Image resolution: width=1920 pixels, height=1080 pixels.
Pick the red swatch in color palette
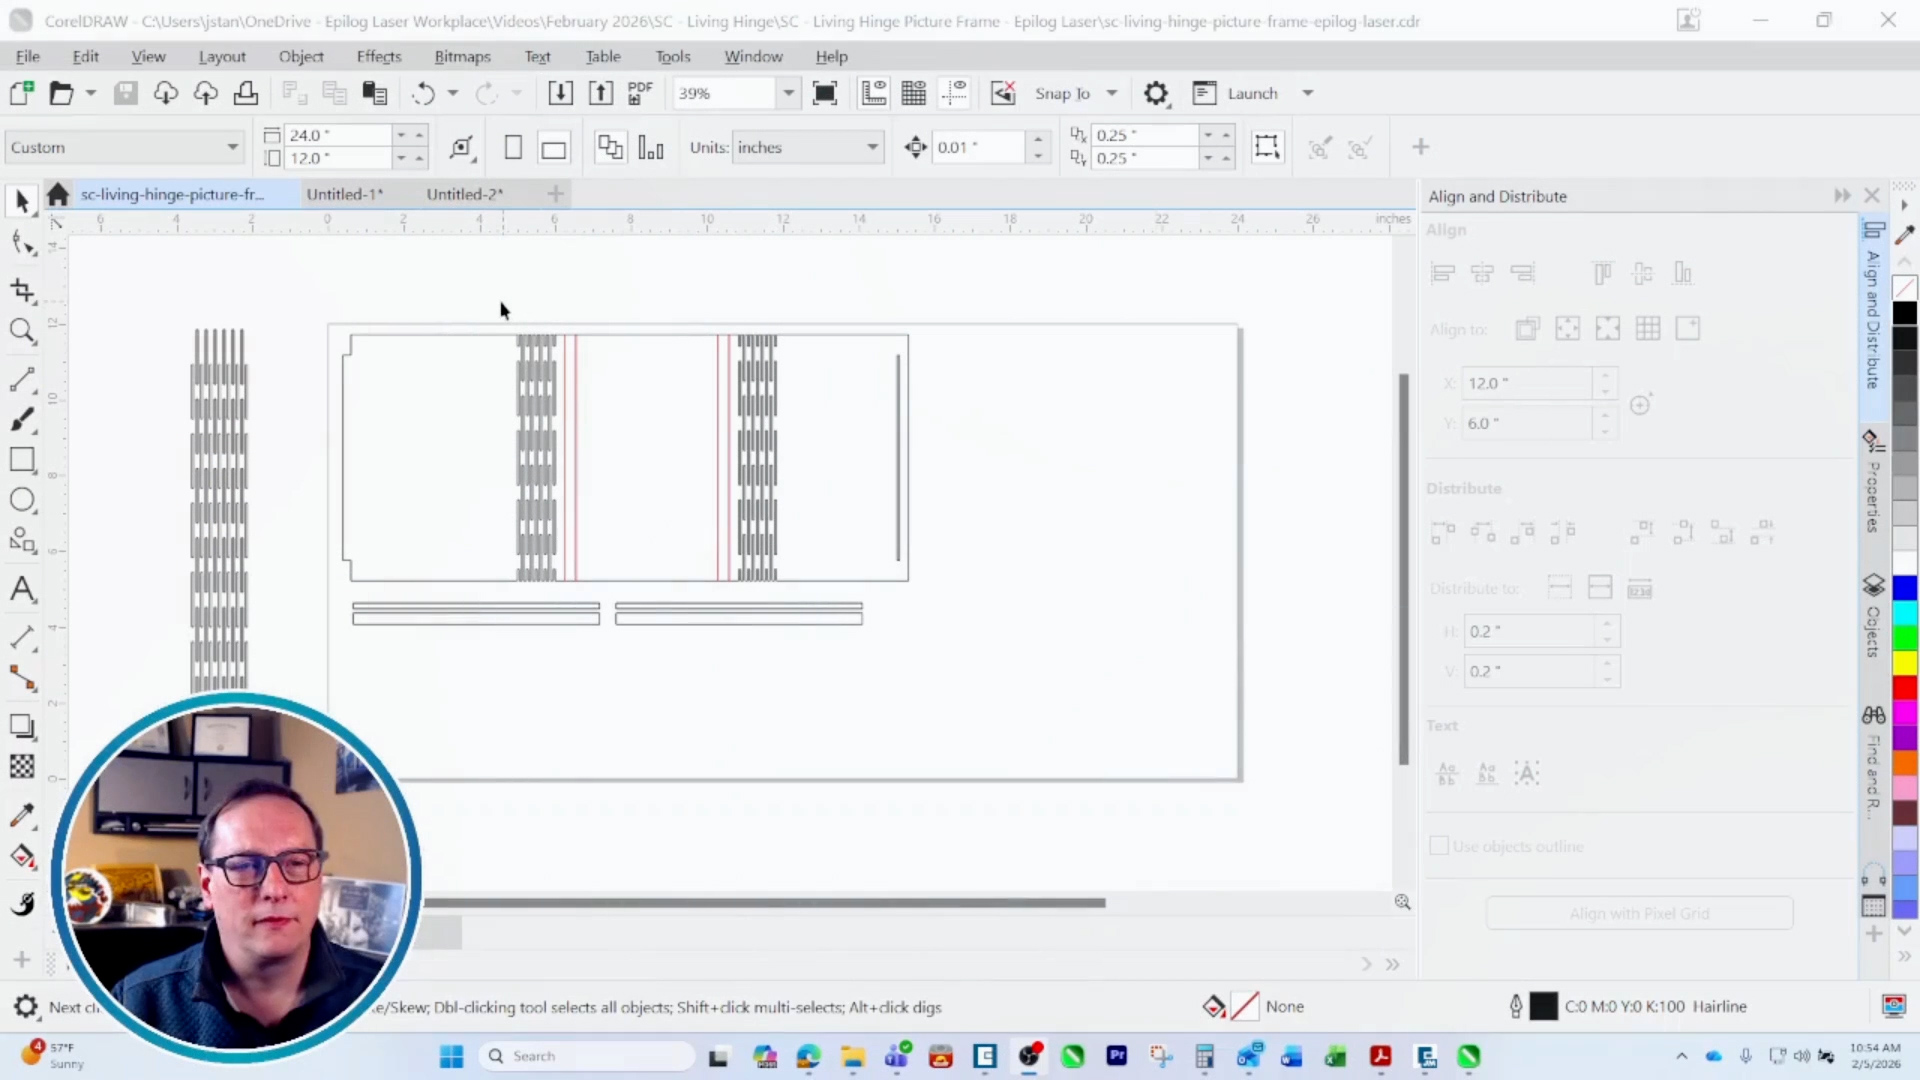click(1905, 688)
